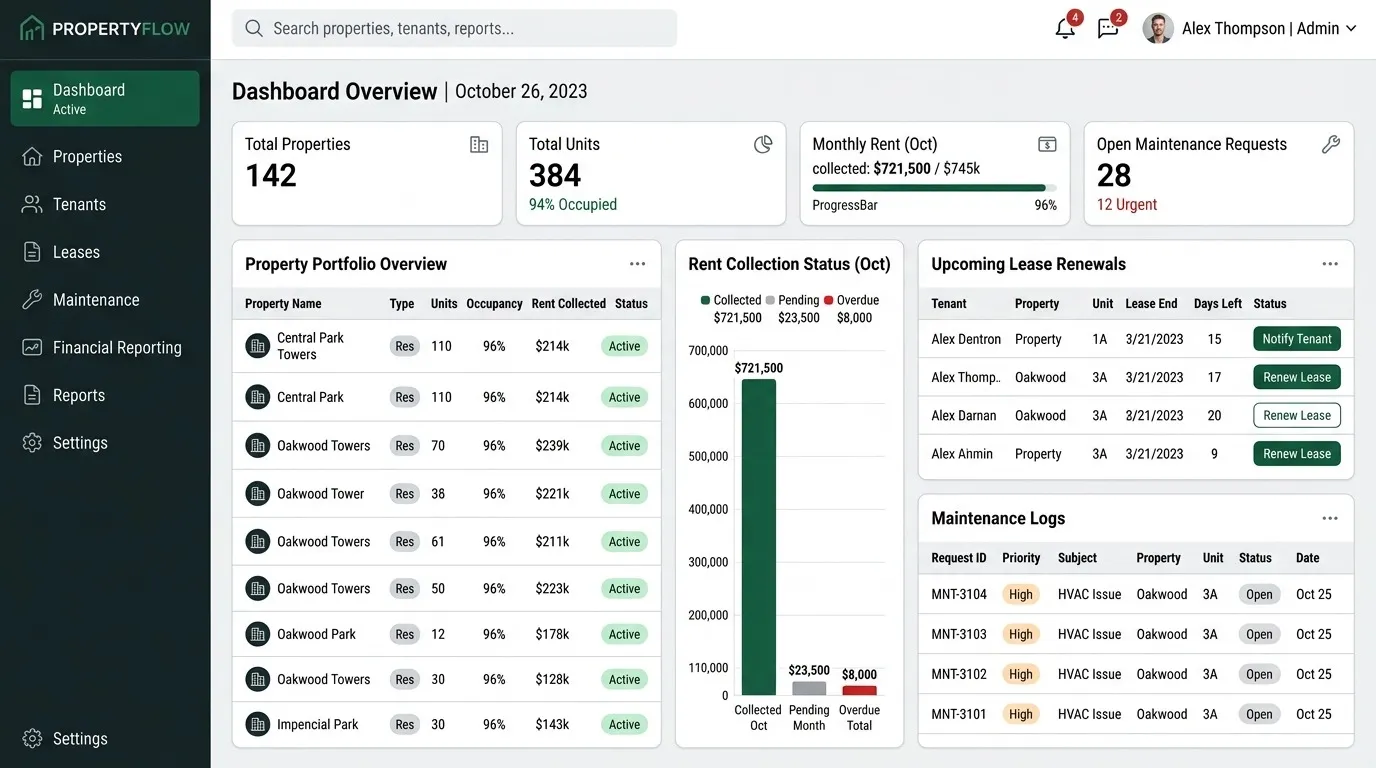The width and height of the screenshot is (1376, 768).
Task: Click the Rent Collected column header
Action: click(x=569, y=304)
